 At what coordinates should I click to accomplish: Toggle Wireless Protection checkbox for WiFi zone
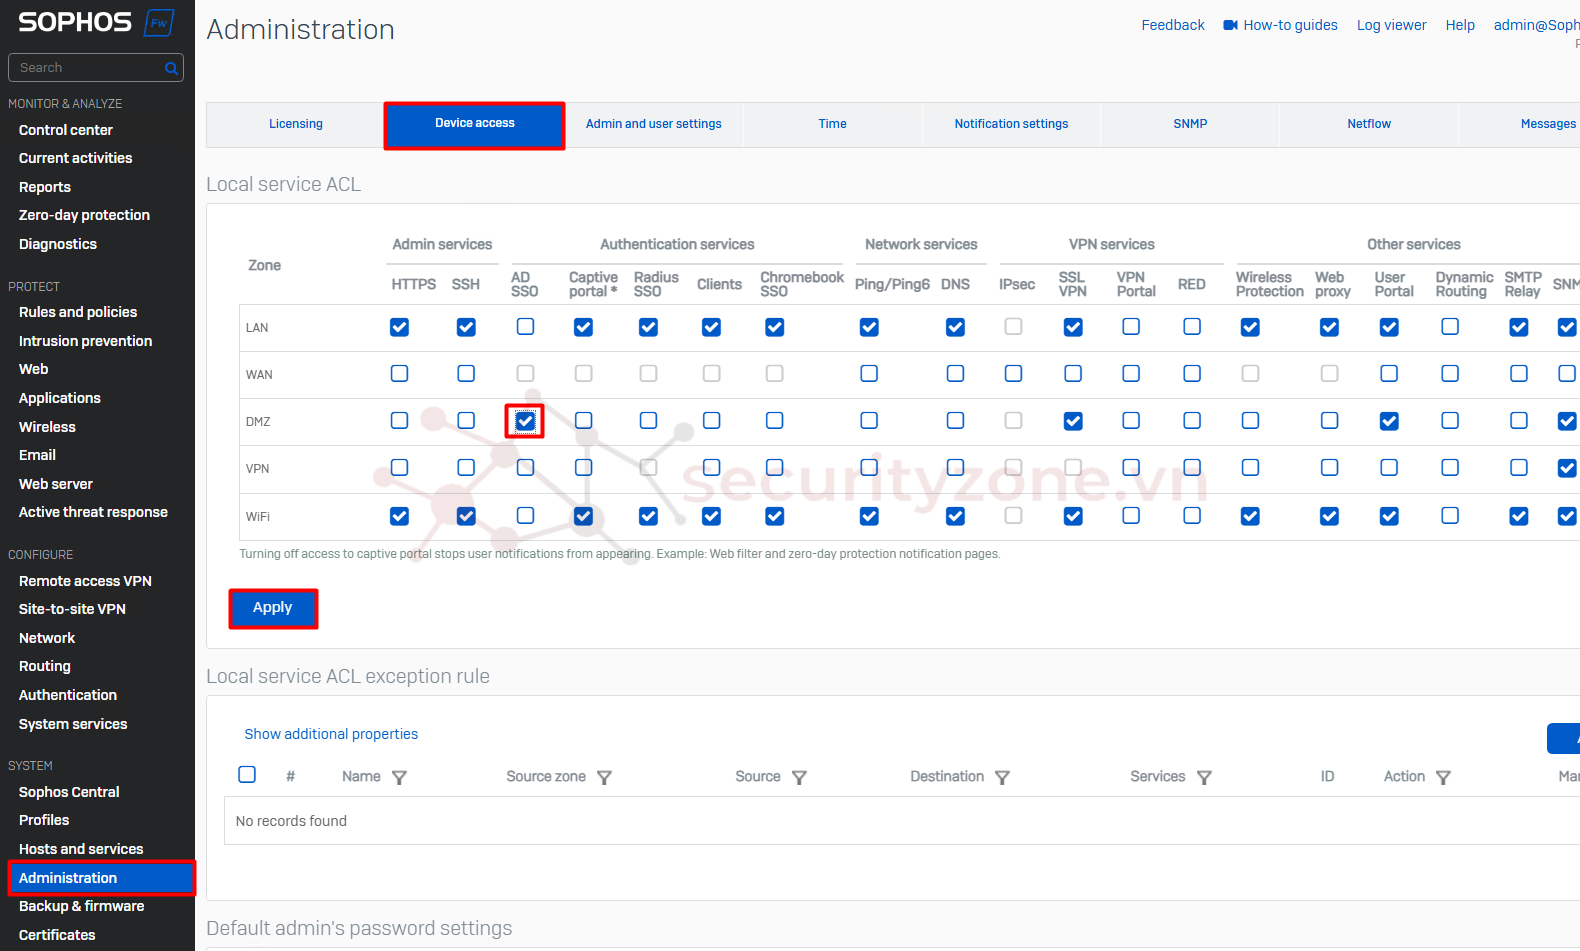[1250, 516]
